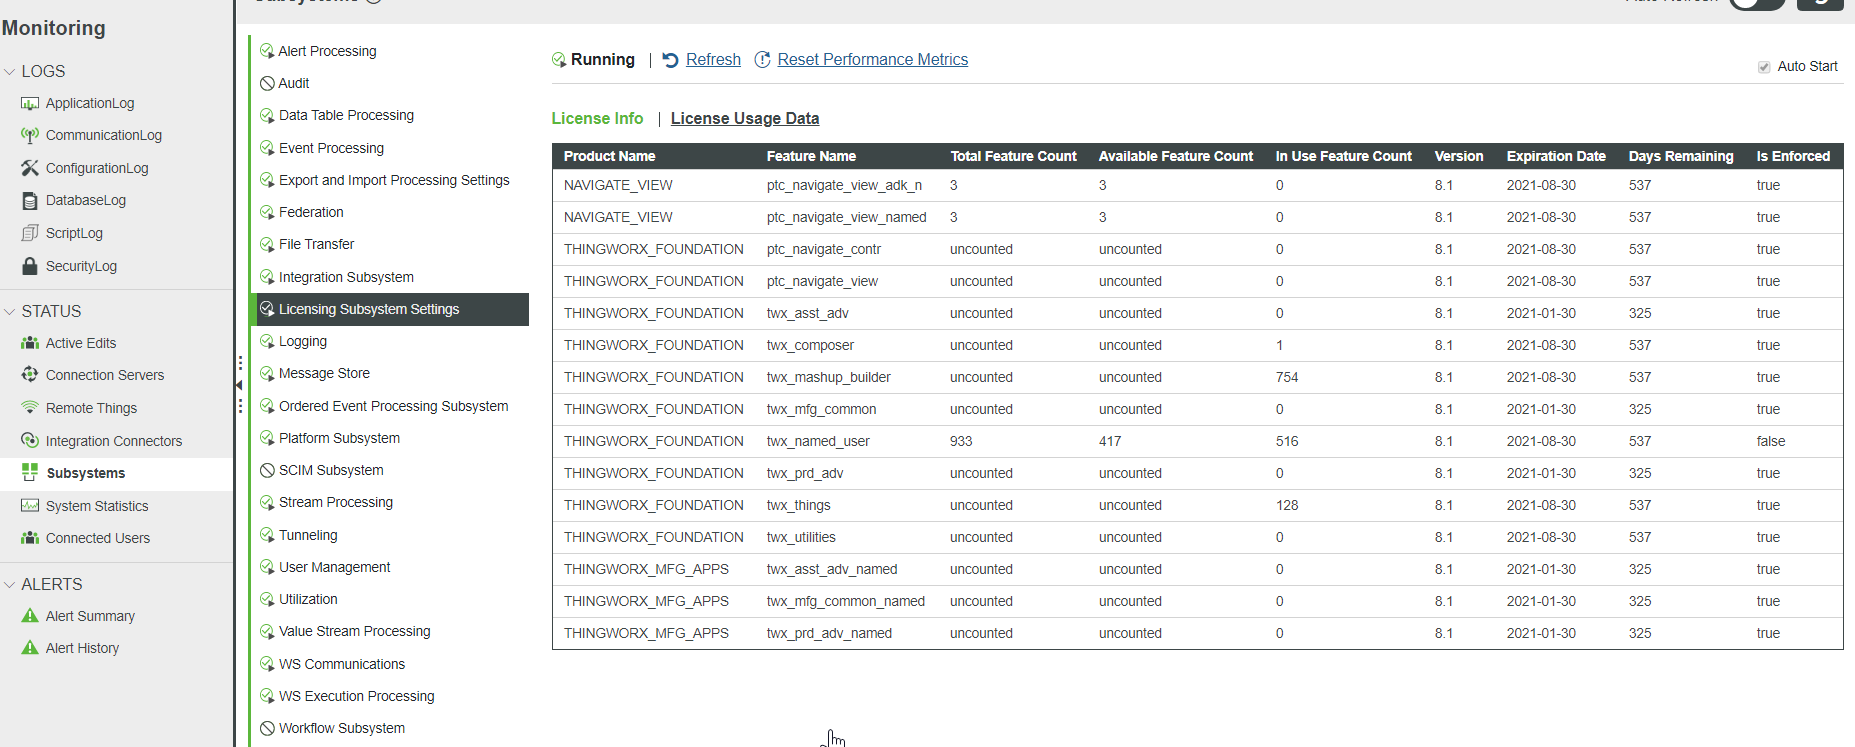Click In Use count 754

(1287, 377)
